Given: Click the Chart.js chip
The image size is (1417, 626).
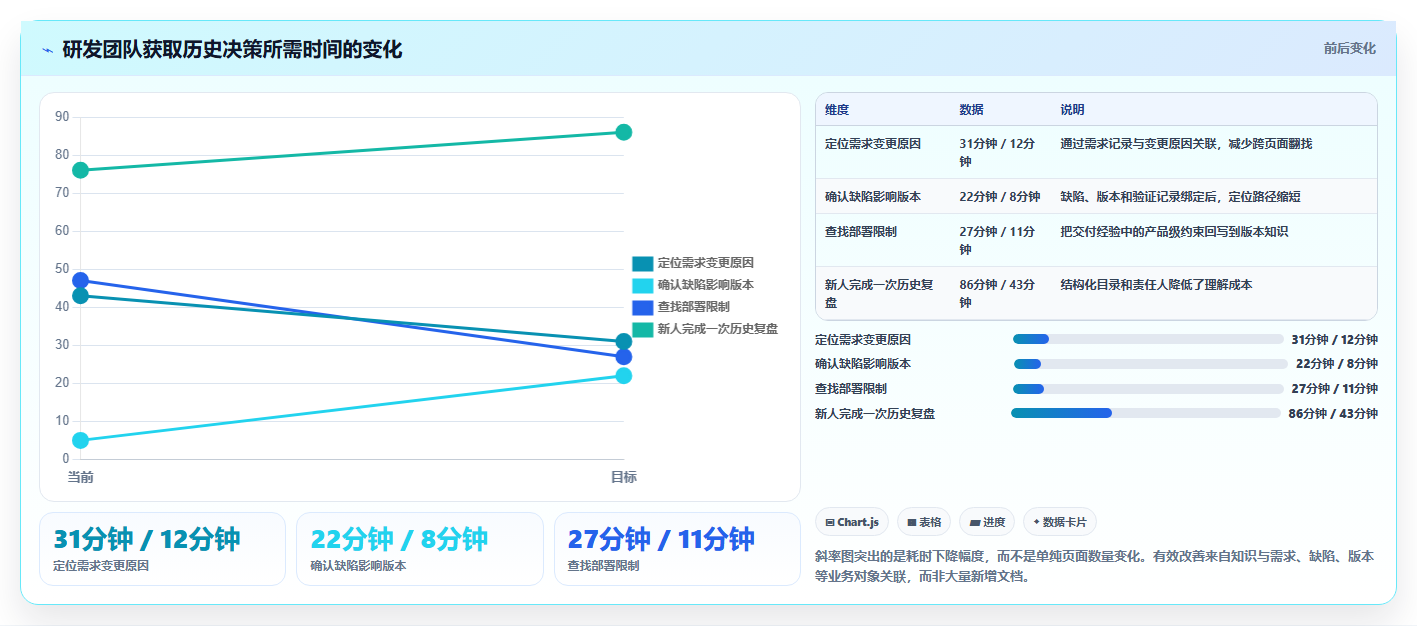Looking at the screenshot, I should (852, 522).
